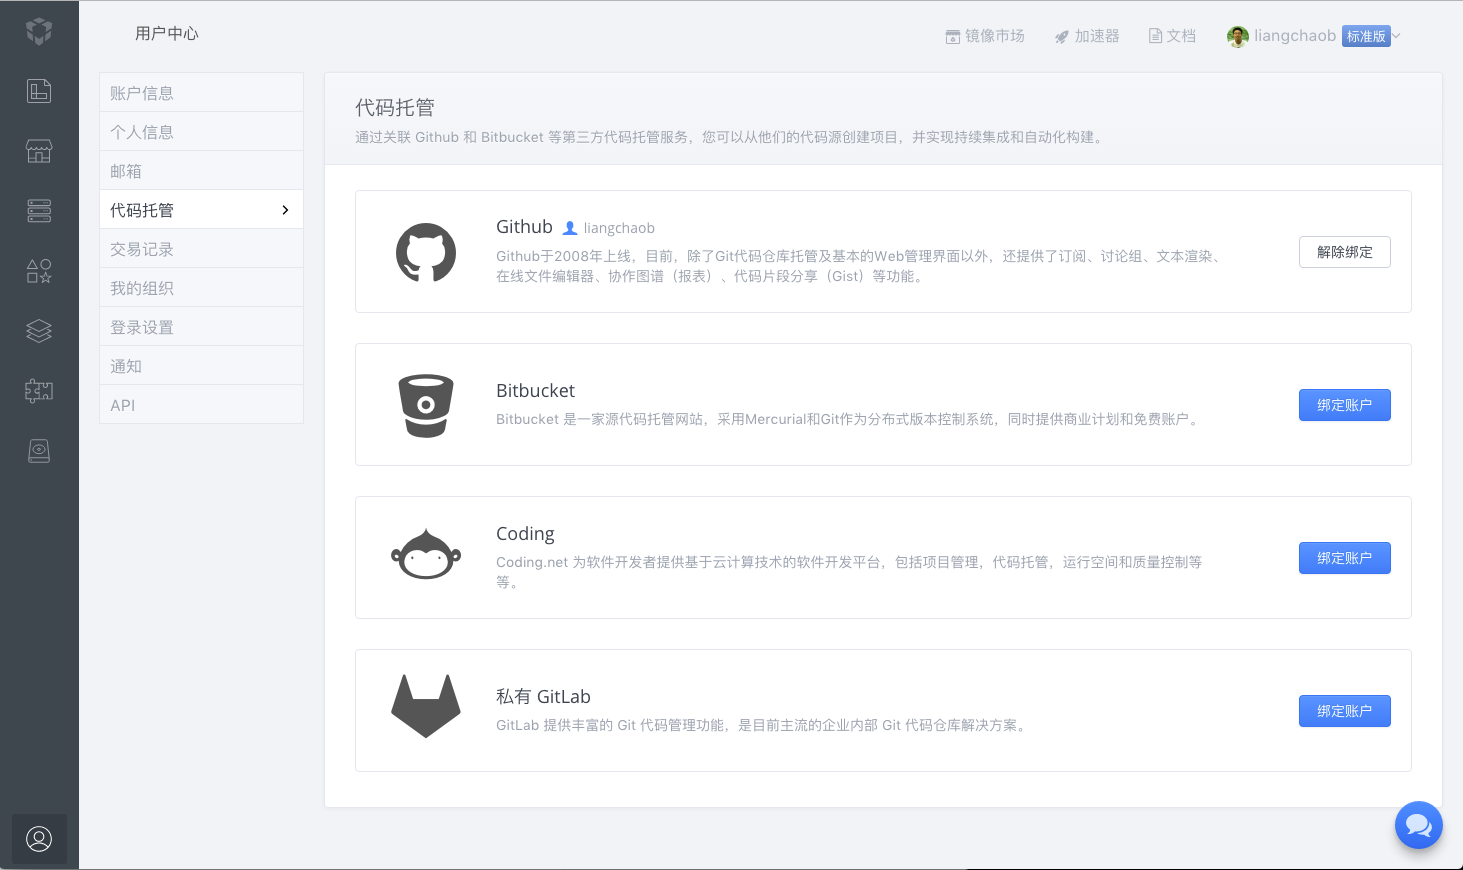Click the user icon beside Github liangchaob

[x=570, y=228]
